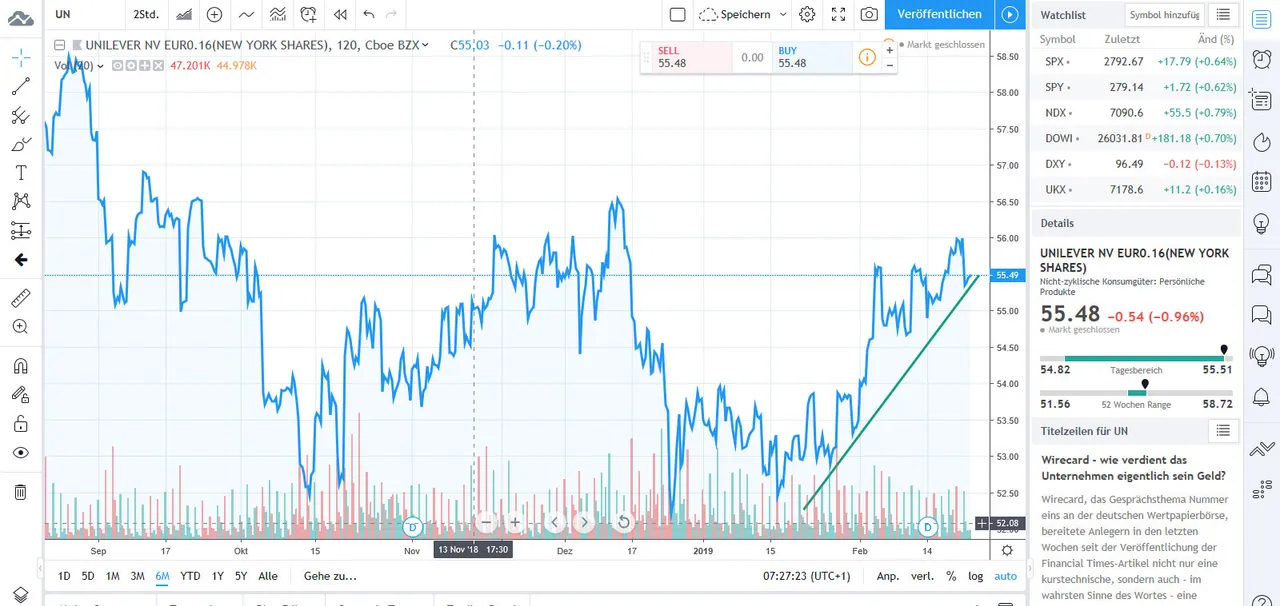Select the ruler measure tool

click(20, 297)
